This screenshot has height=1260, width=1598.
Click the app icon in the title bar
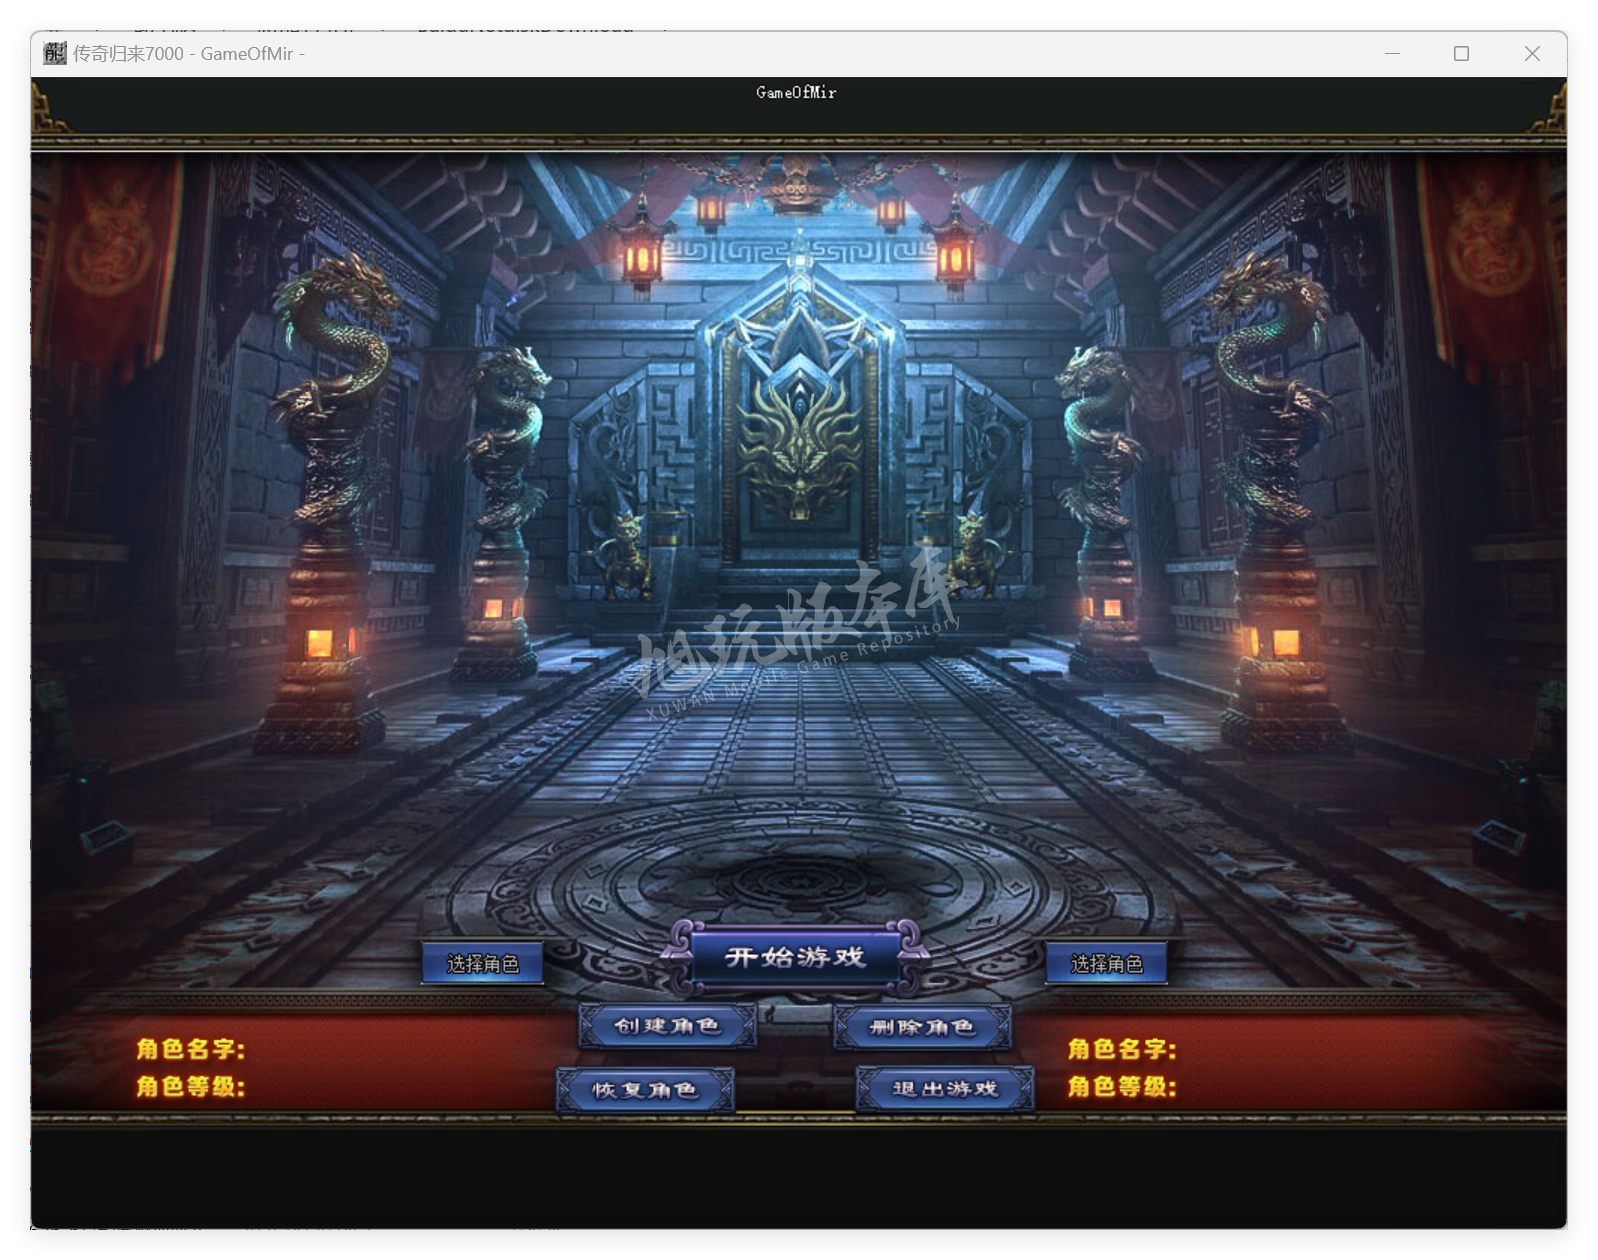tap(55, 53)
